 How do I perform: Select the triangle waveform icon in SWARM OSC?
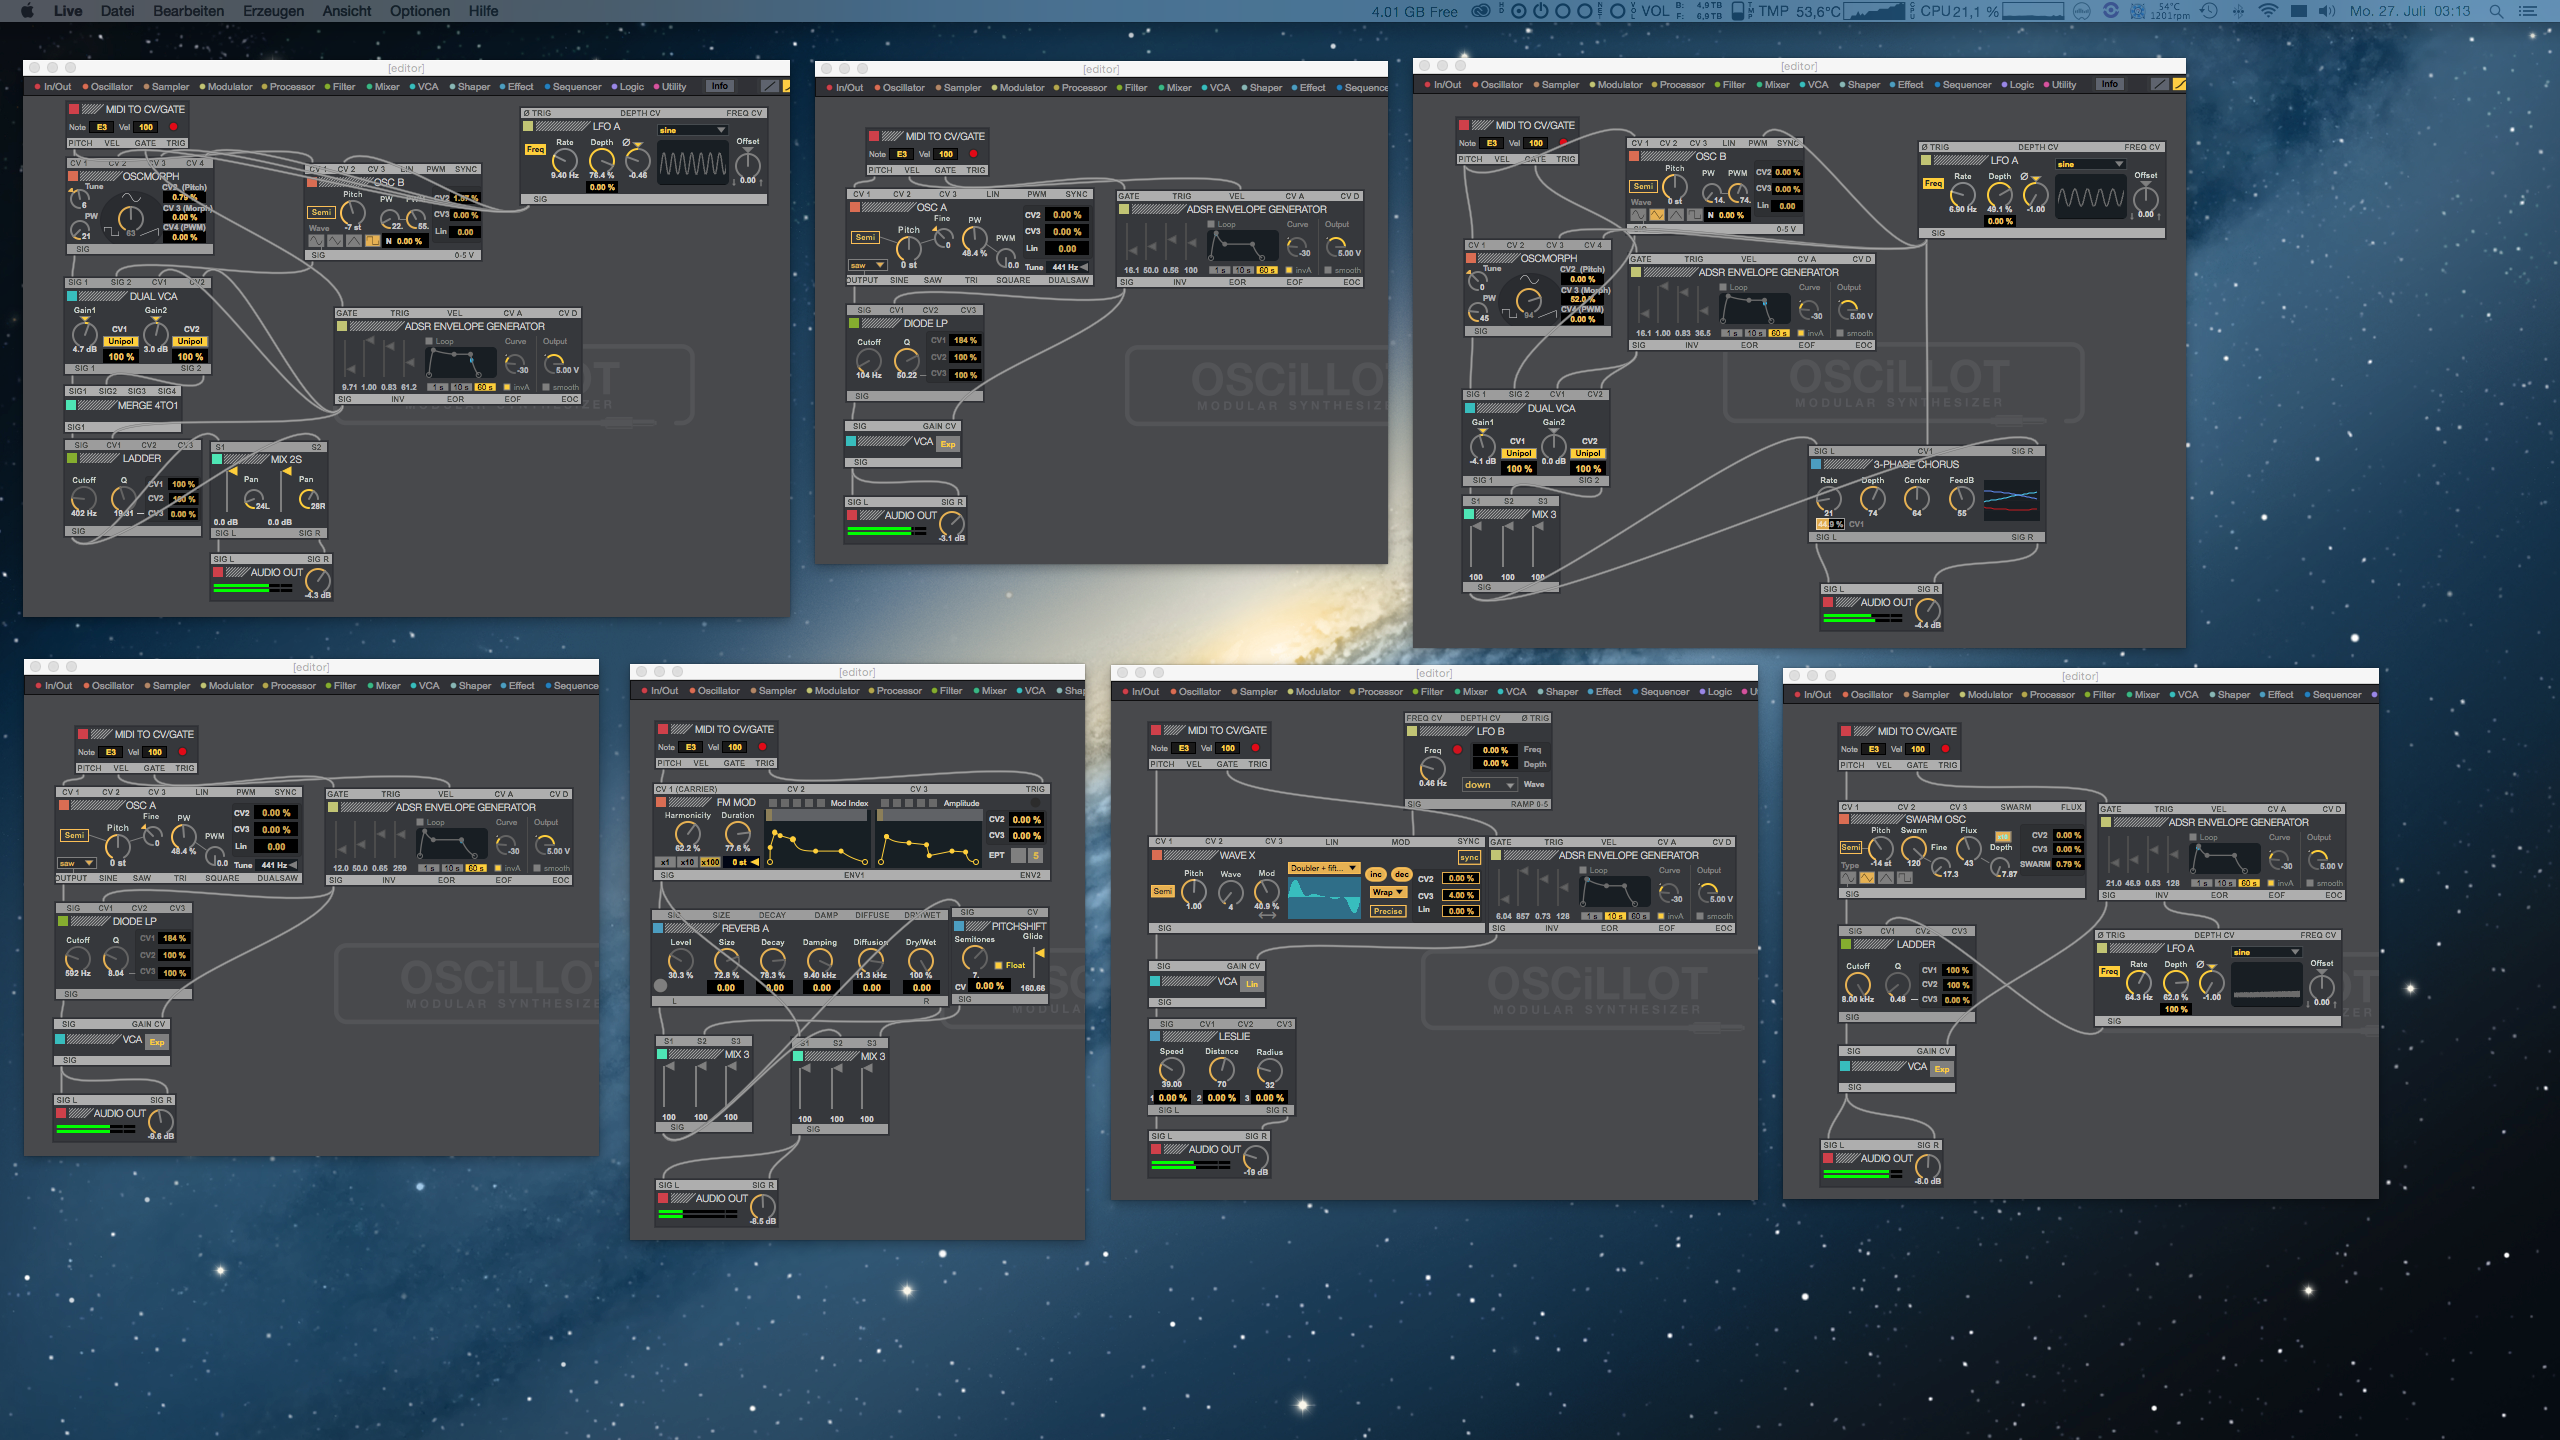pos(1886,878)
